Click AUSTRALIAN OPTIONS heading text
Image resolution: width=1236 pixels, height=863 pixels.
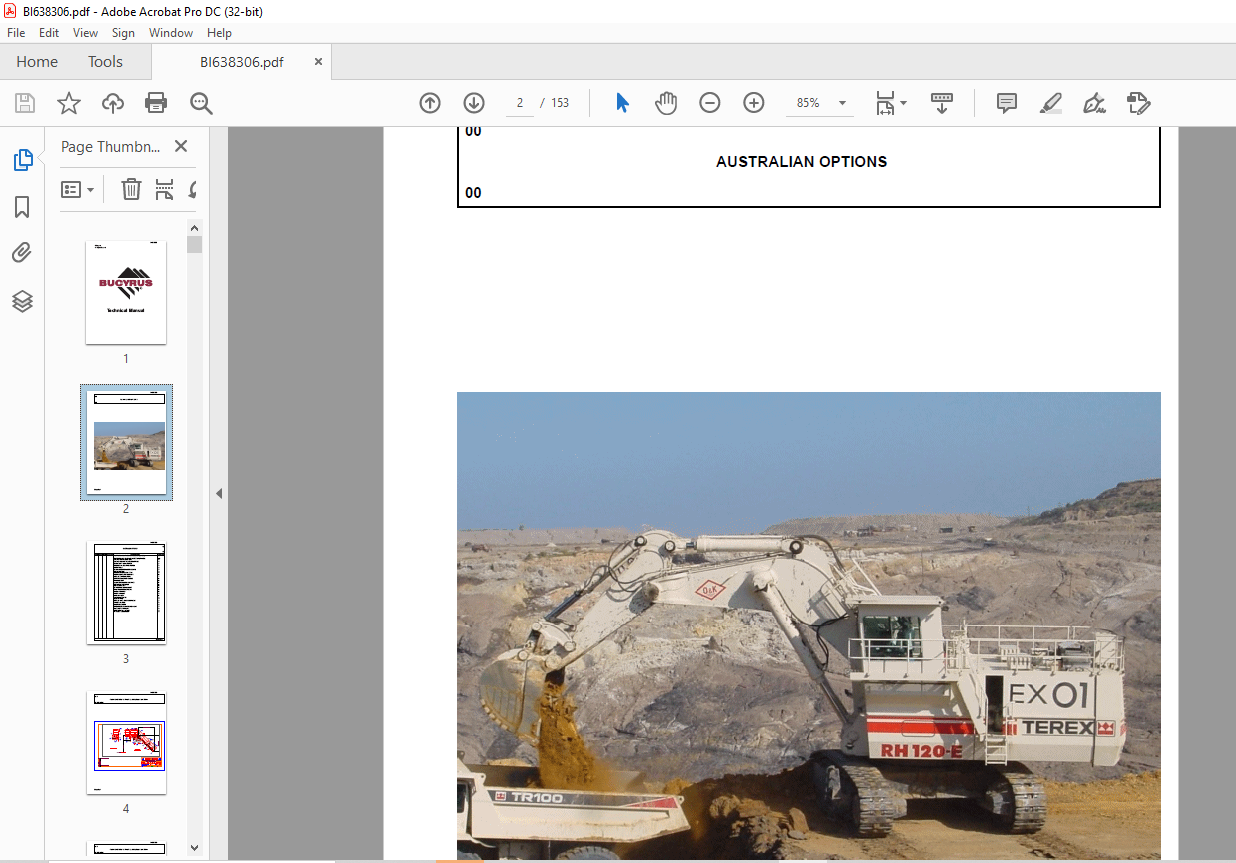(802, 161)
